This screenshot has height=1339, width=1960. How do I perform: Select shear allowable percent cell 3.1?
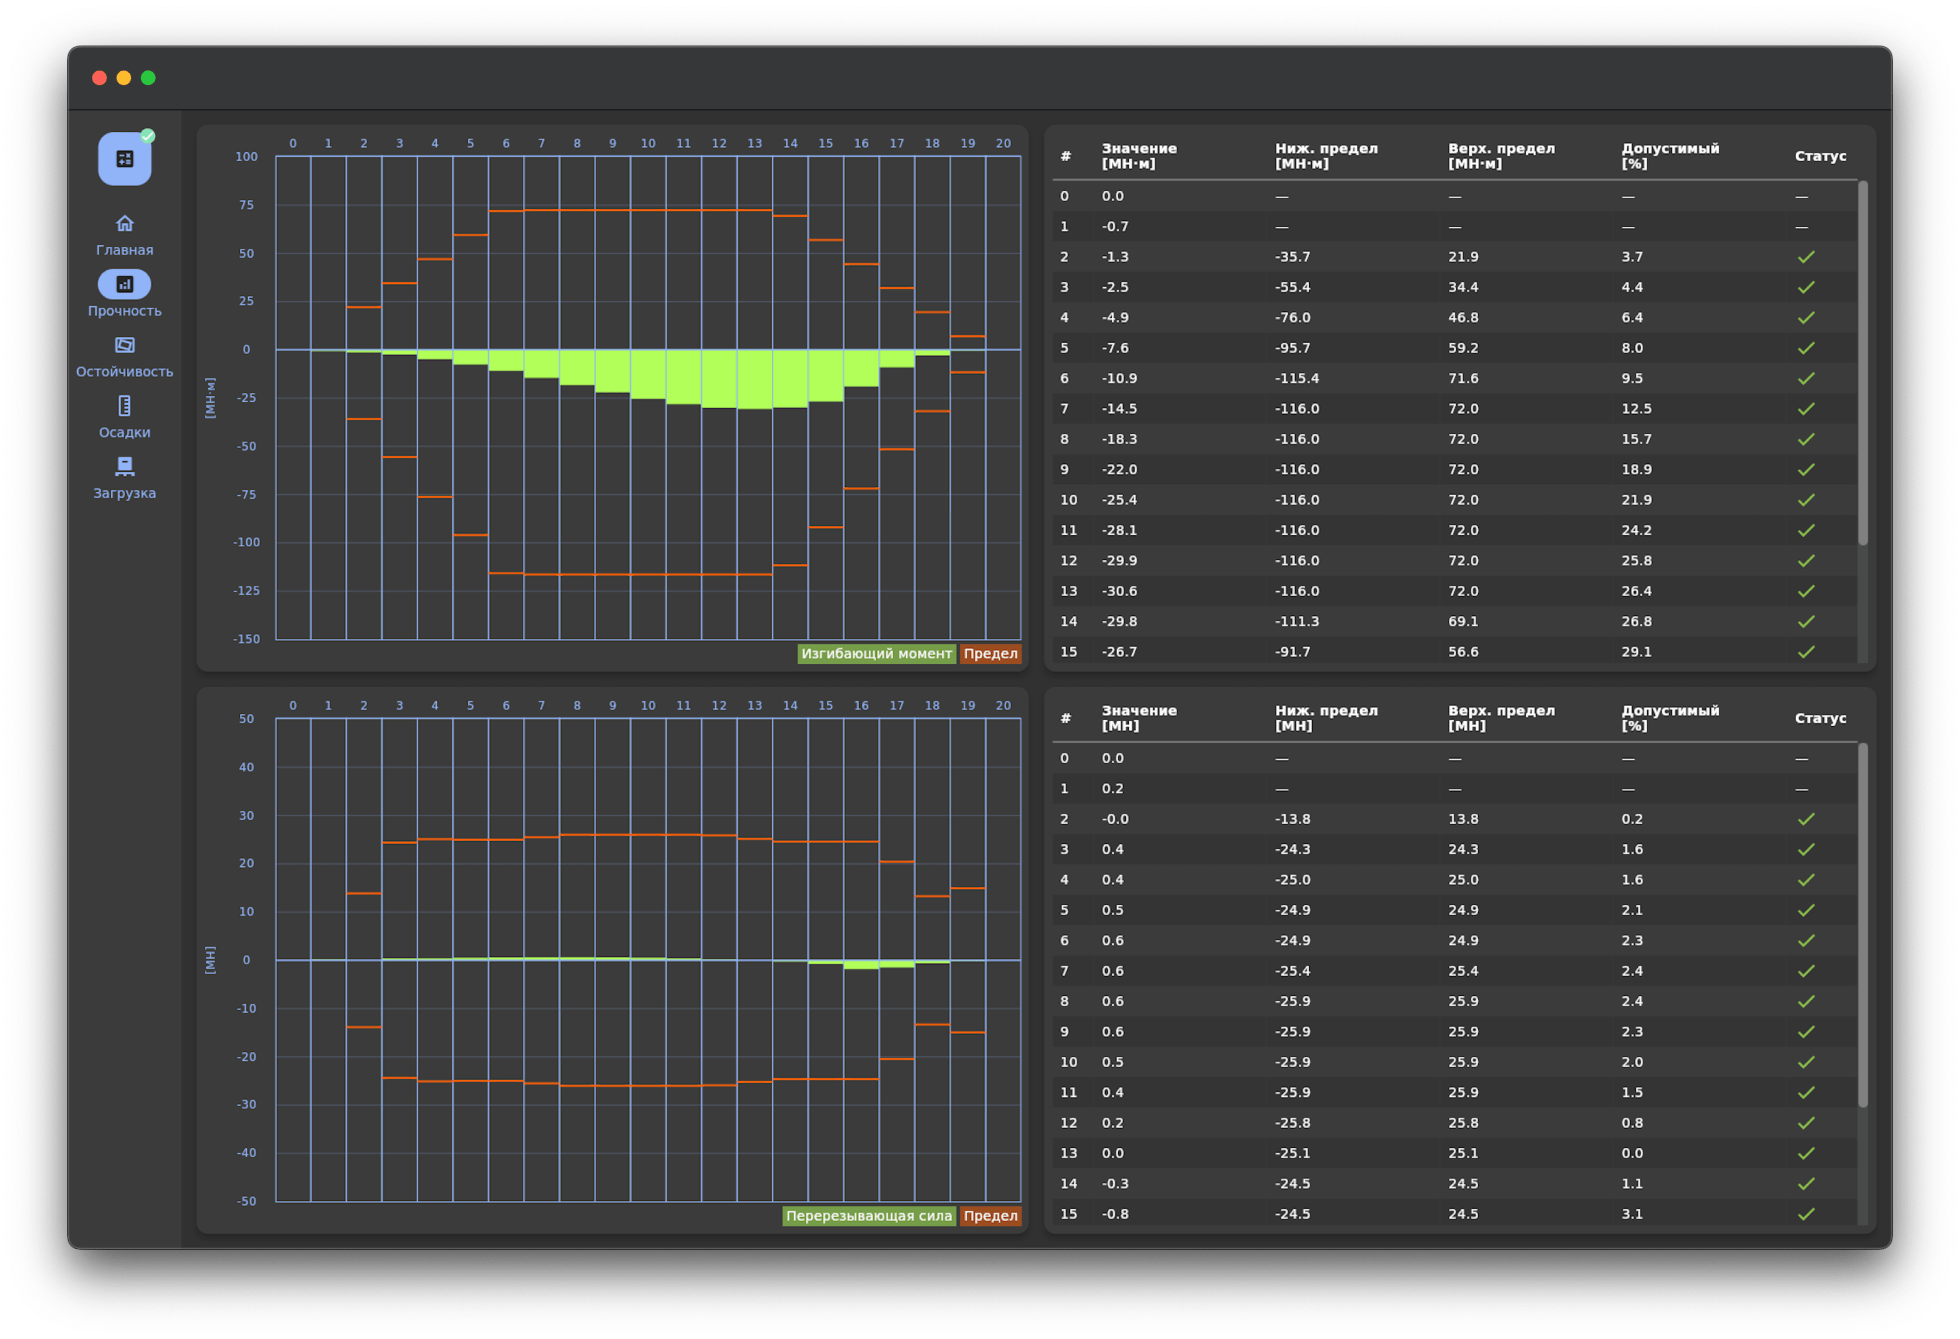click(1632, 1214)
